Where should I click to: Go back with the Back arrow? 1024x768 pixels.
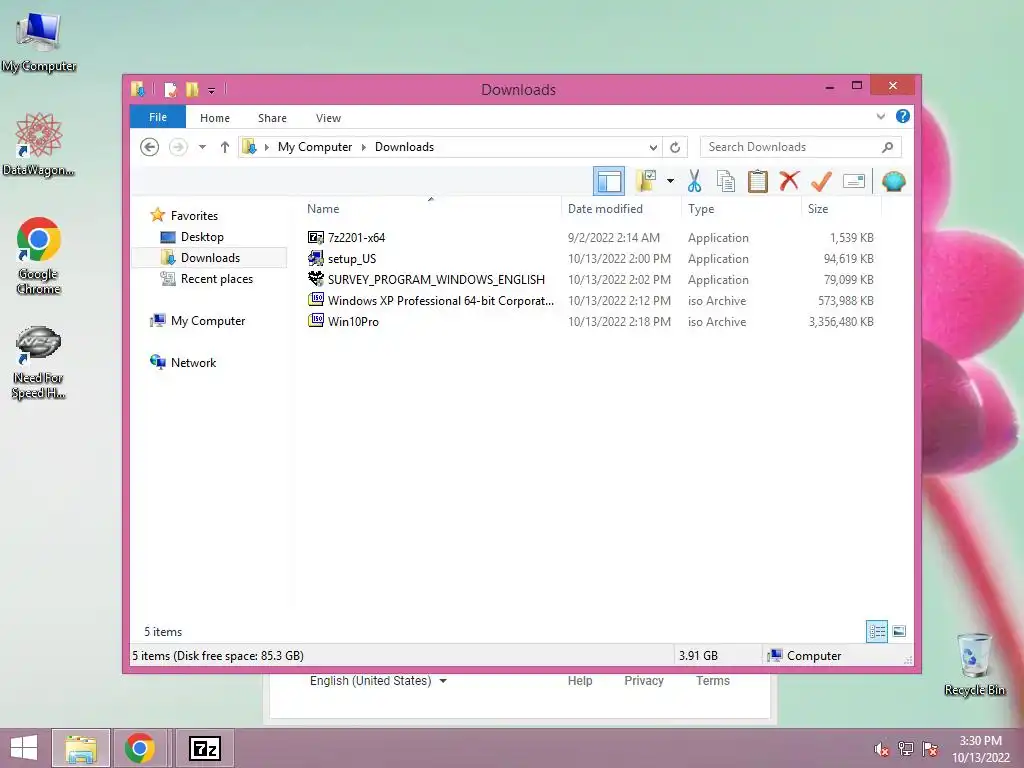coord(150,147)
